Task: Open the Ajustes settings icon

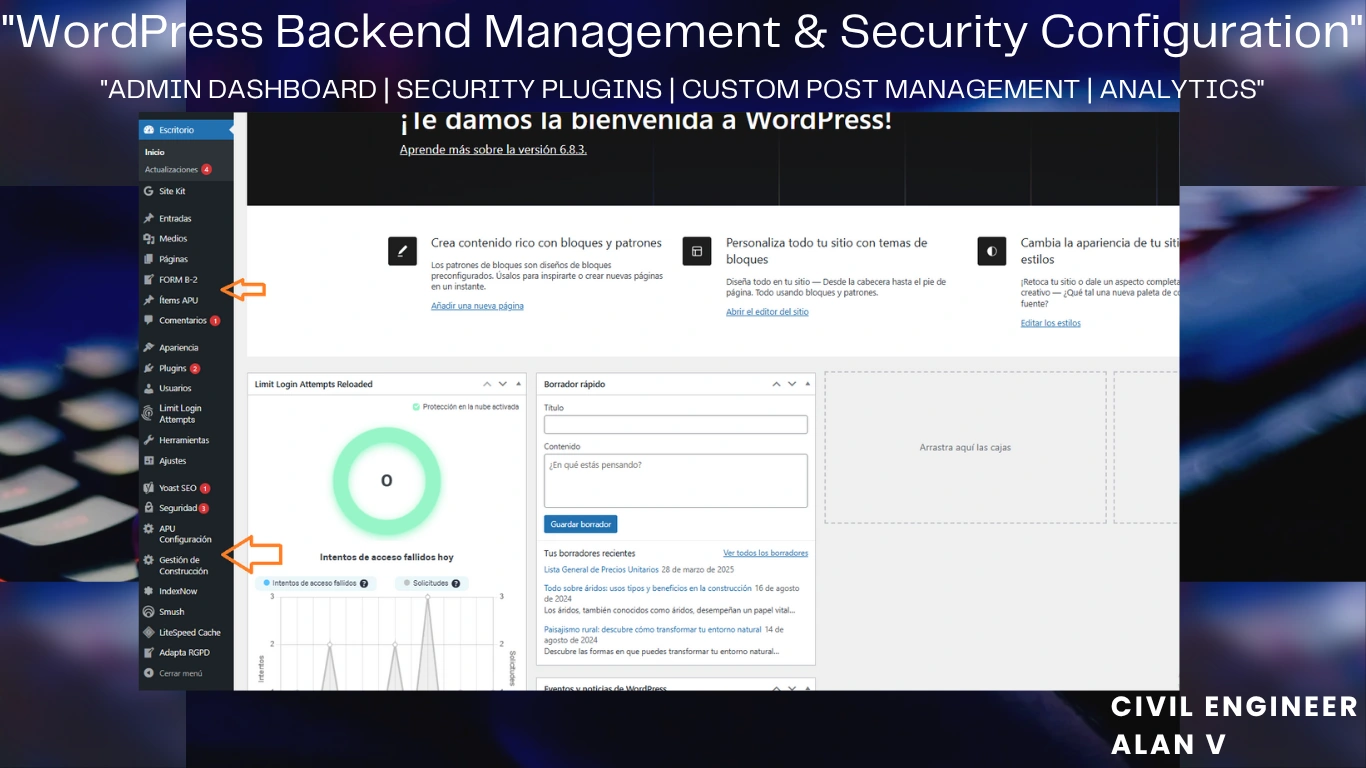Action: click(x=149, y=461)
